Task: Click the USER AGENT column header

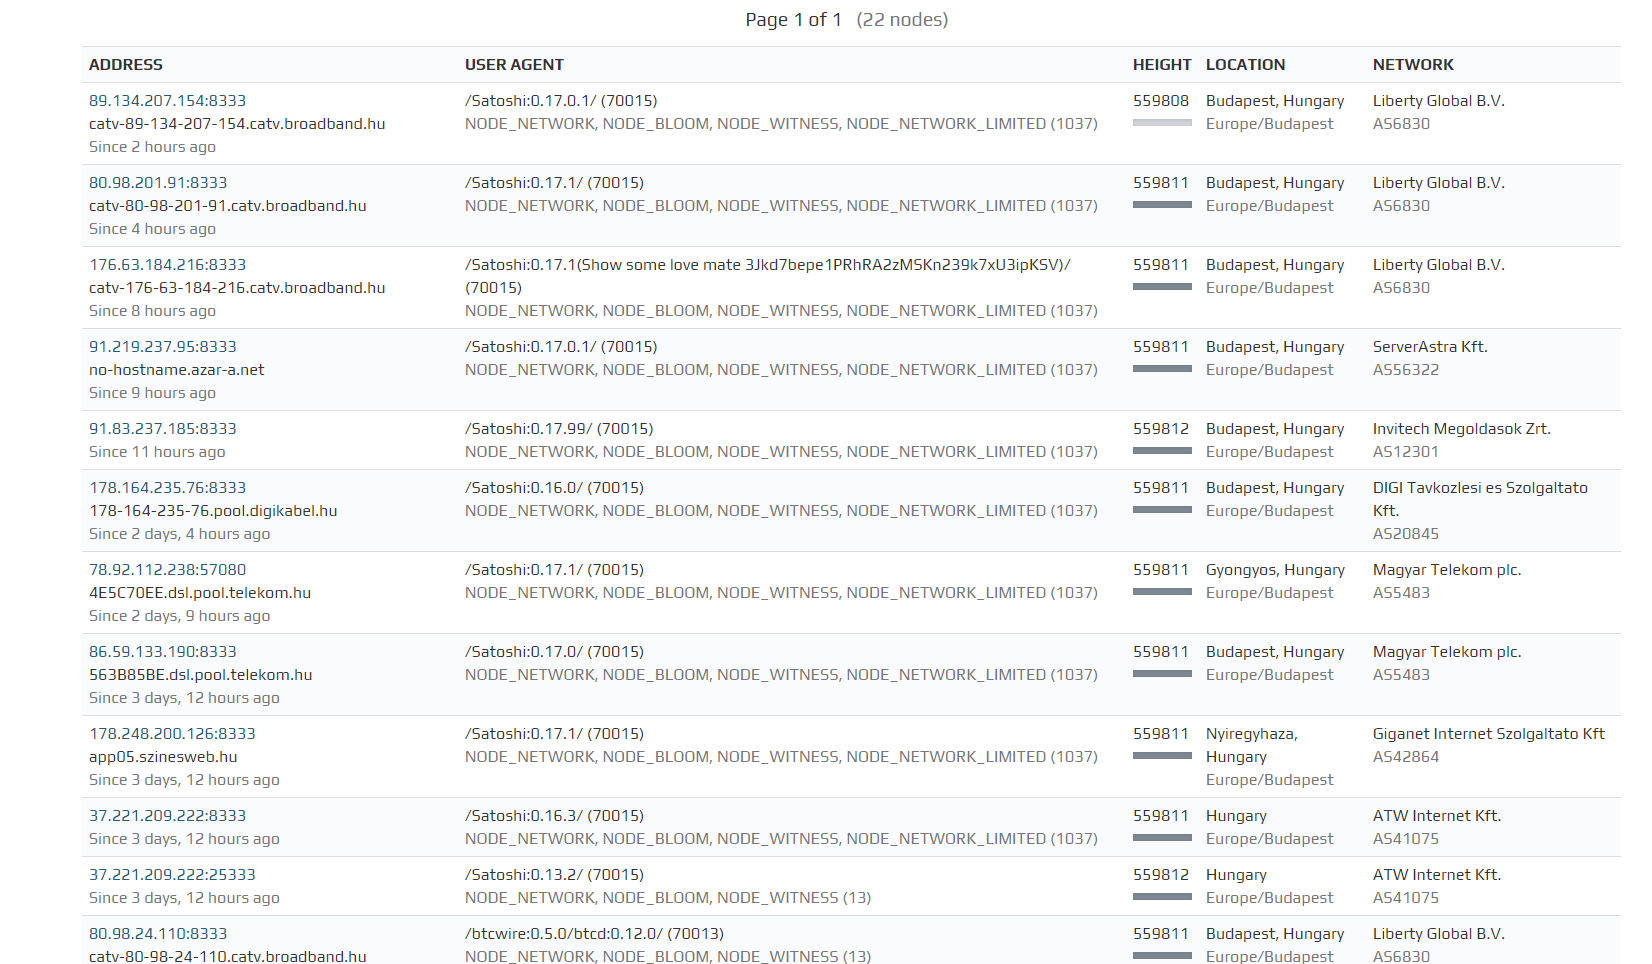Action: (x=514, y=65)
